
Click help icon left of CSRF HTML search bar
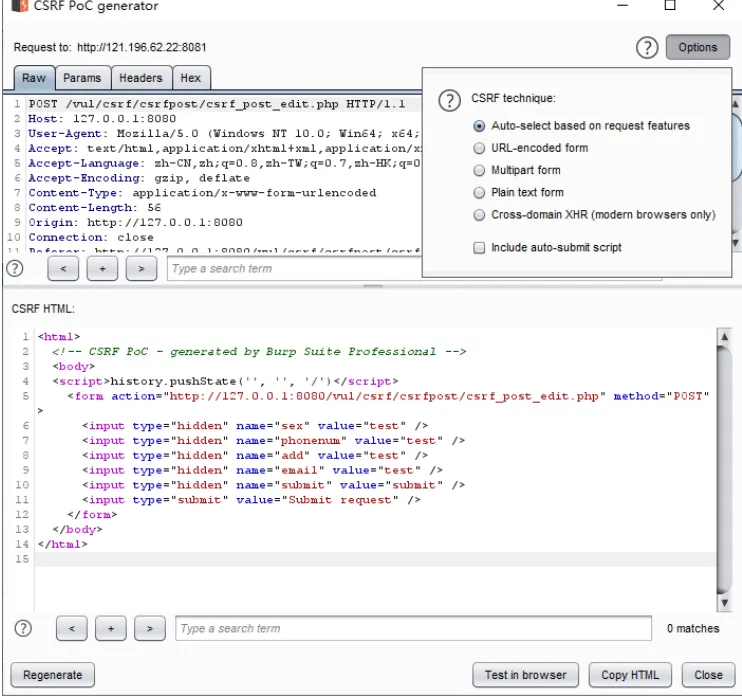tap(23, 628)
